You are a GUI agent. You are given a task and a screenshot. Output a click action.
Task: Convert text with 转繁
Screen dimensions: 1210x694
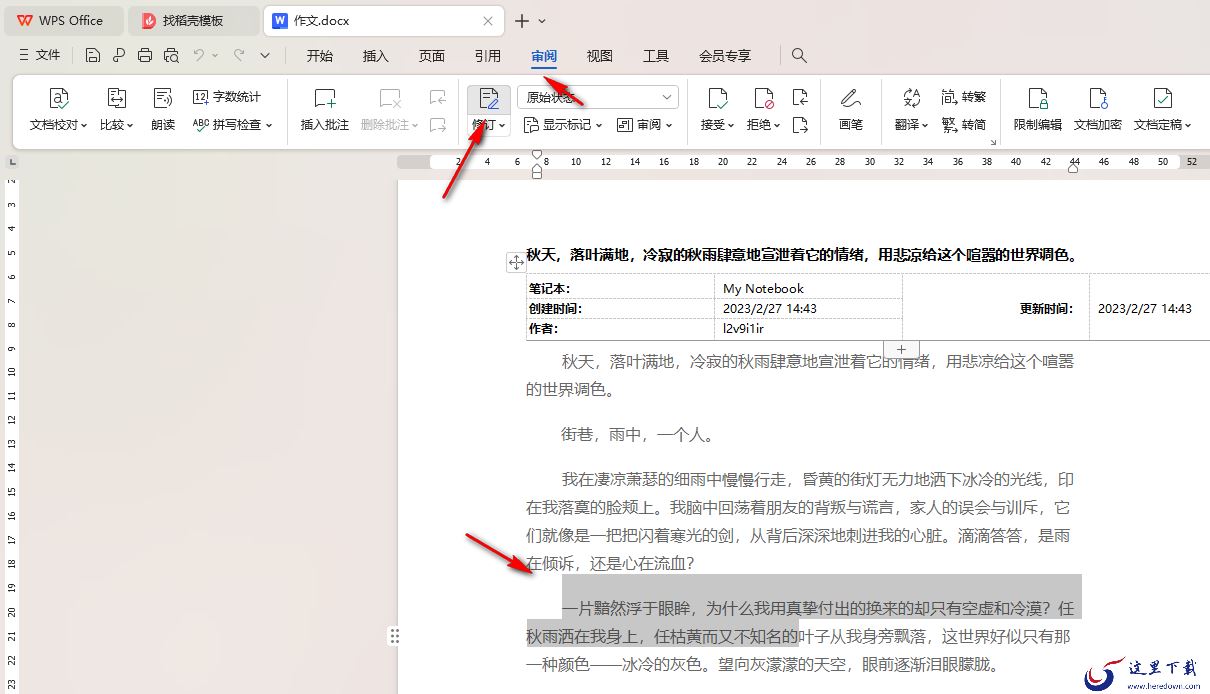point(964,97)
